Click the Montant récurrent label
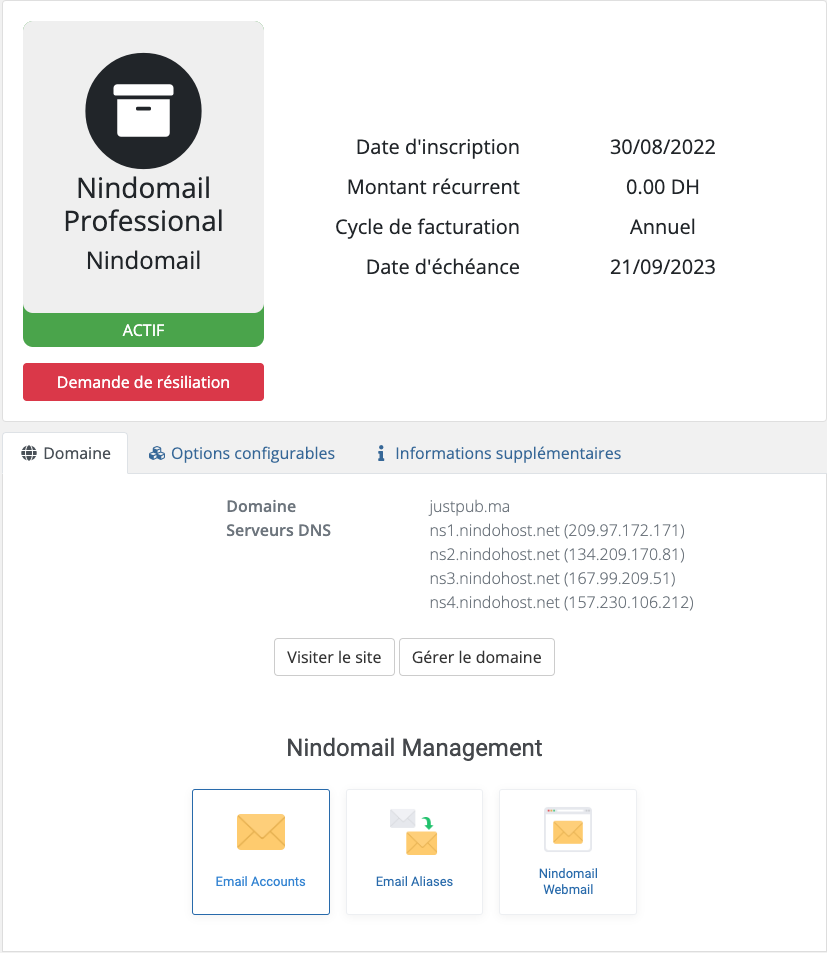 (x=433, y=187)
